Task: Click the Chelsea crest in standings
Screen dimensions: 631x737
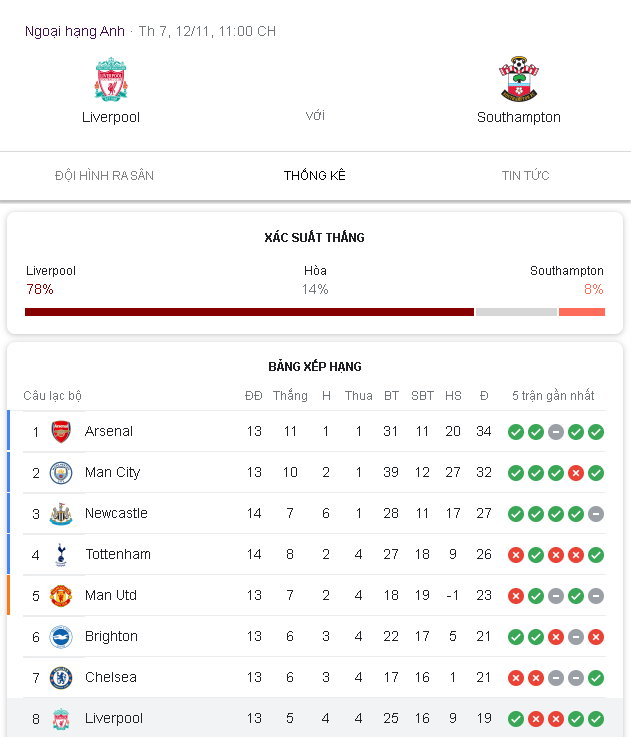Action: click(x=61, y=678)
